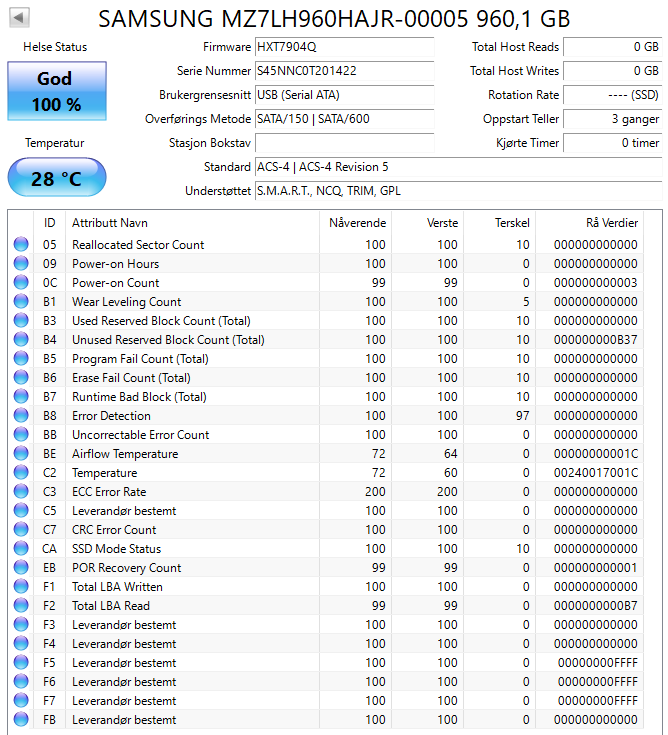Click status icon for Program Fail Count
This screenshot has width=668, height=735.
click(21, 358)
